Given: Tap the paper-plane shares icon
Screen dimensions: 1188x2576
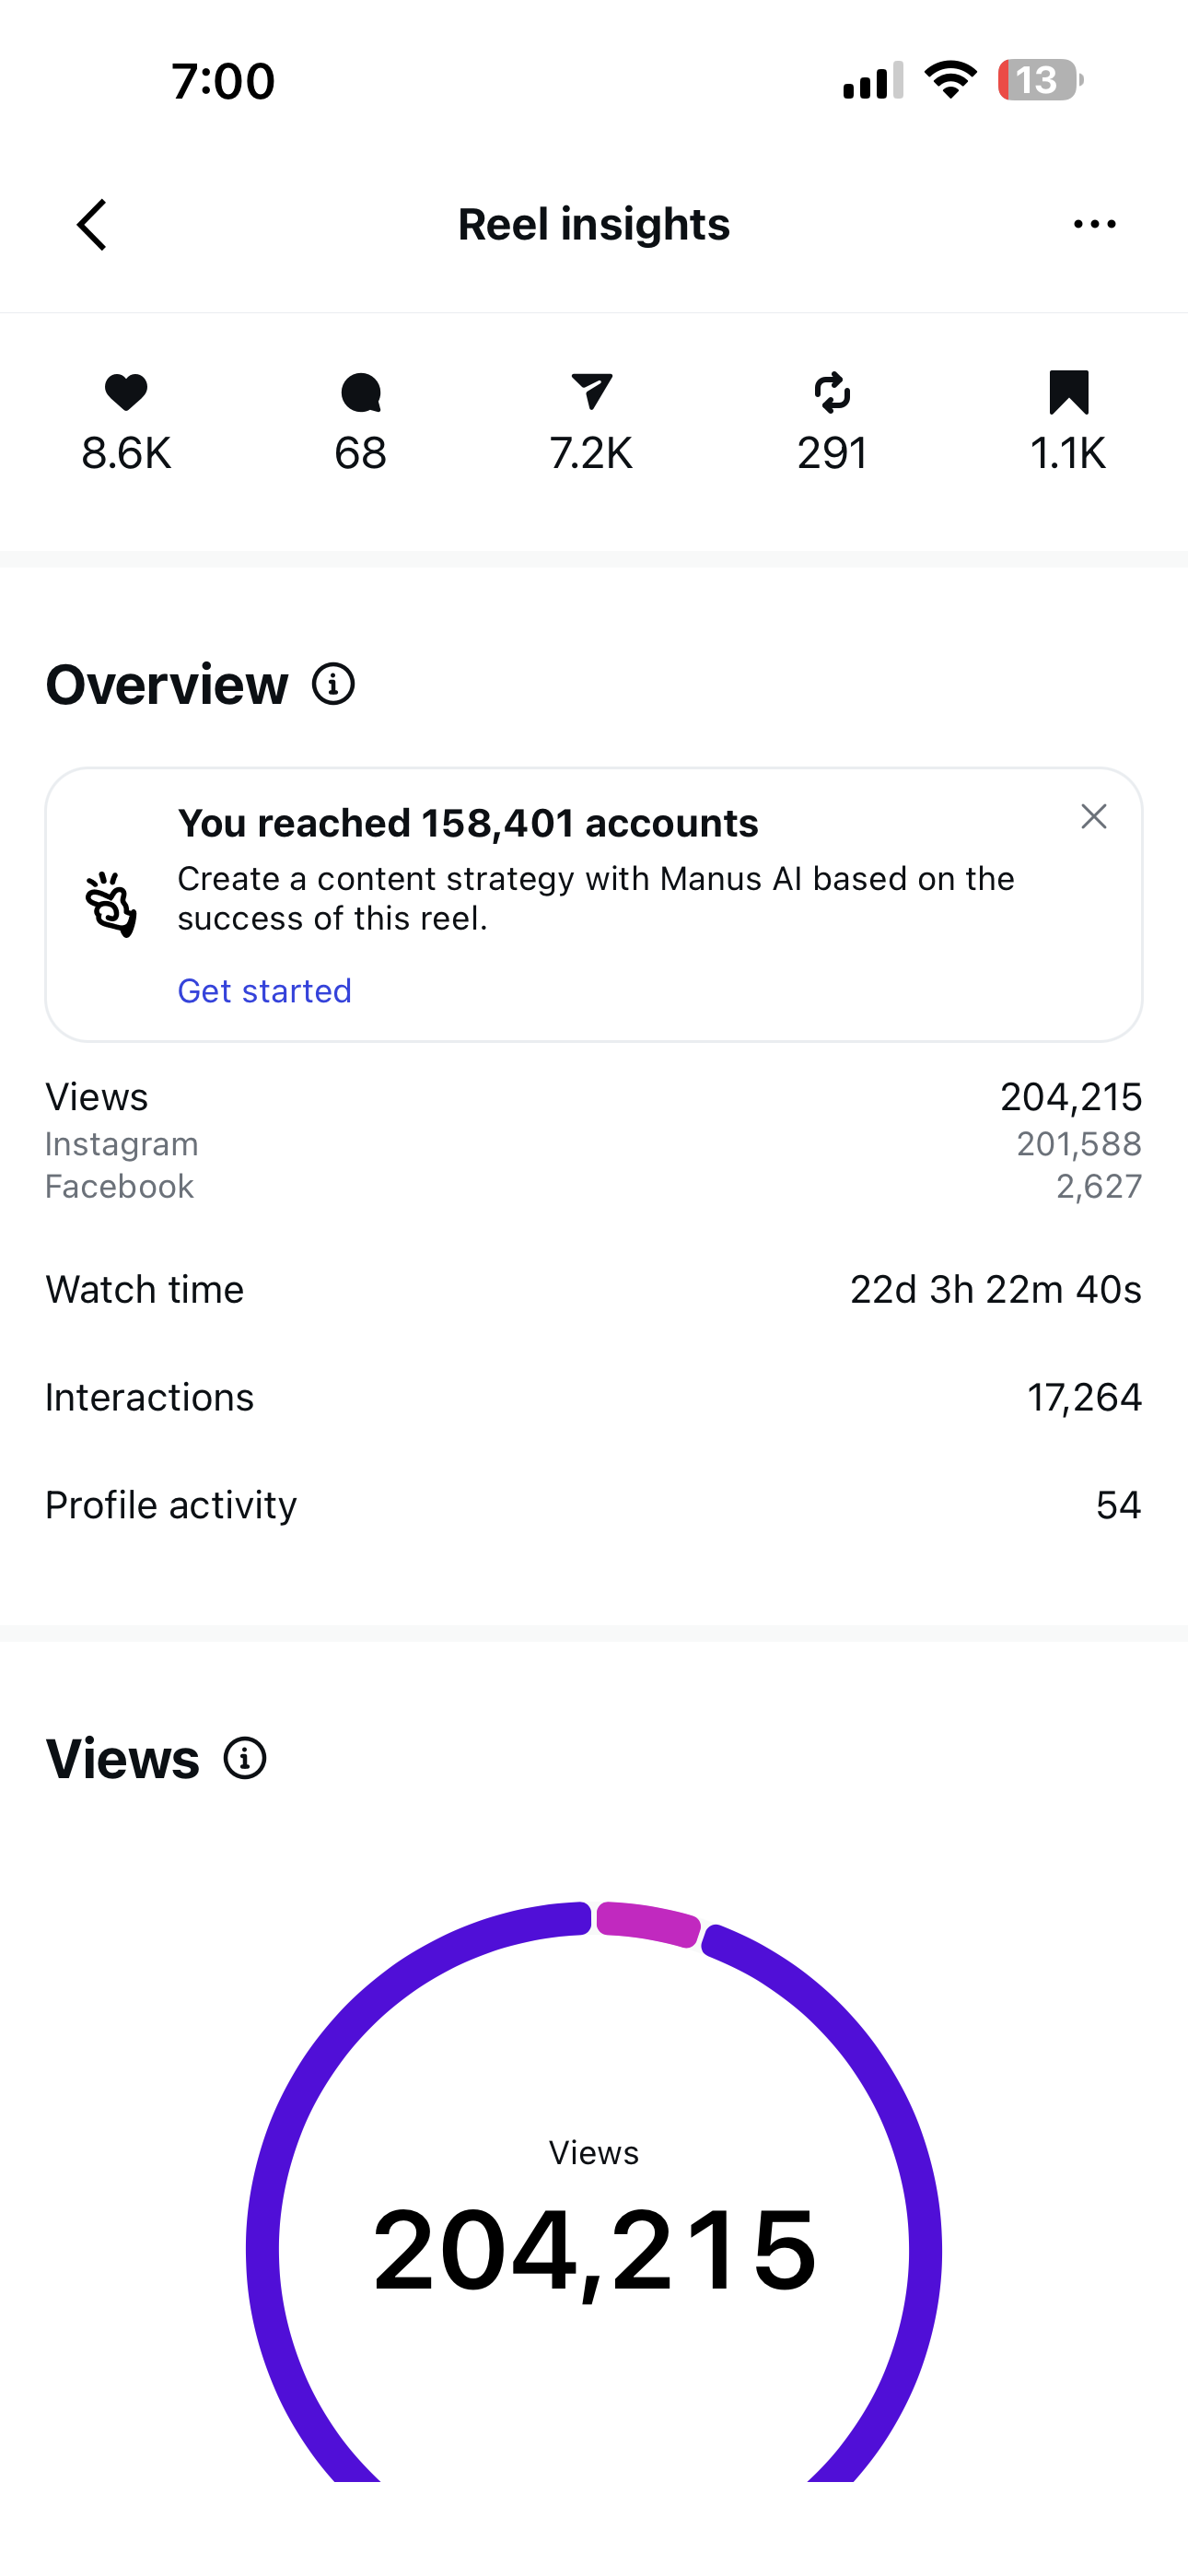Looking at the screenshot, I should (591, 392).
